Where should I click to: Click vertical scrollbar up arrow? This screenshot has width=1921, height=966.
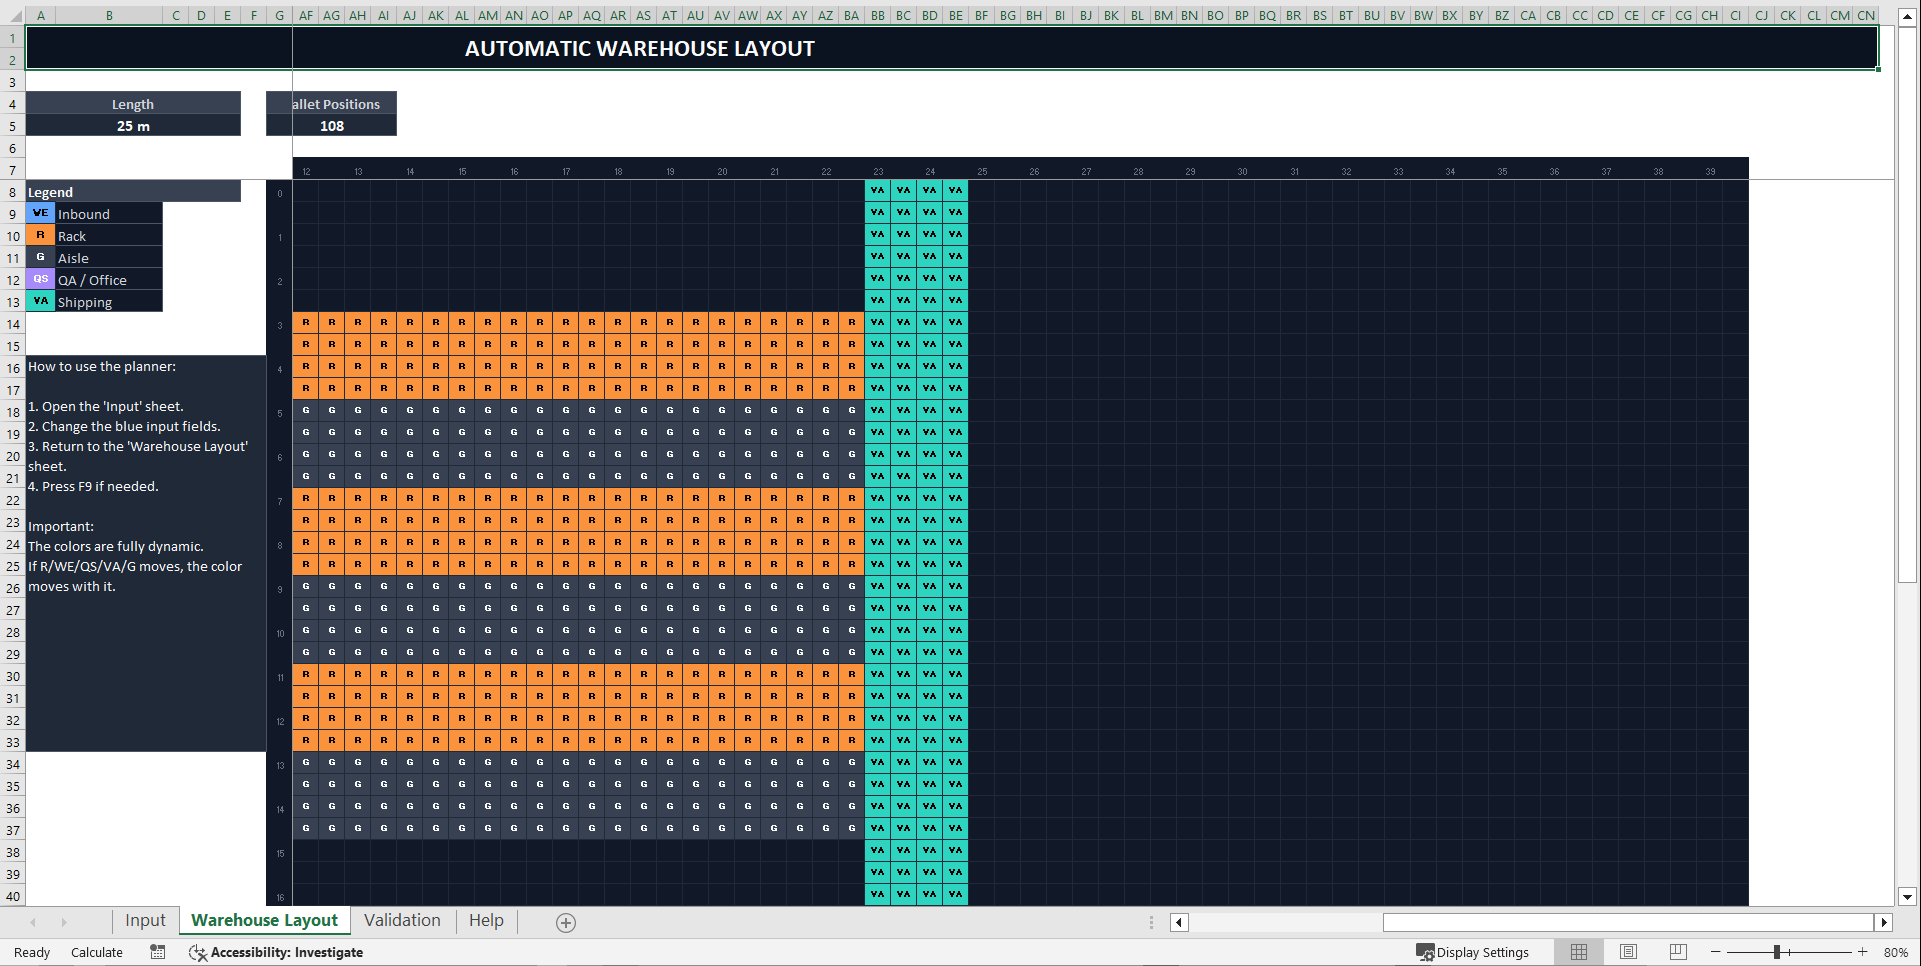tap(1907, 17)
